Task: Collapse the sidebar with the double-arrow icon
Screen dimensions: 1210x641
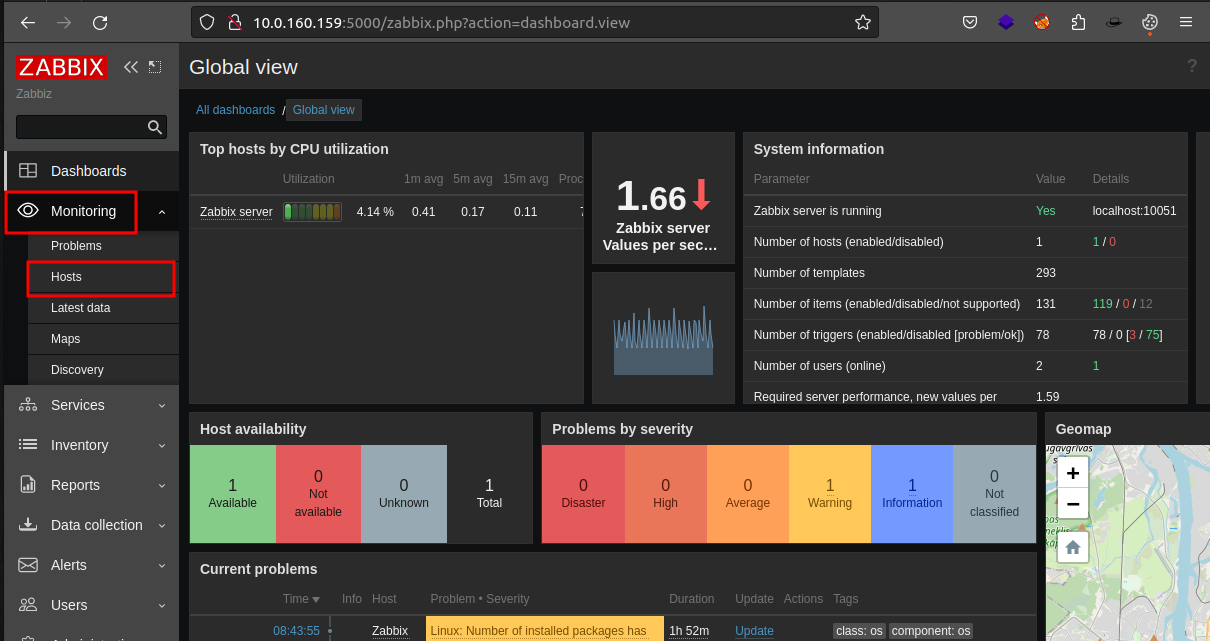Action: point(131,67)
